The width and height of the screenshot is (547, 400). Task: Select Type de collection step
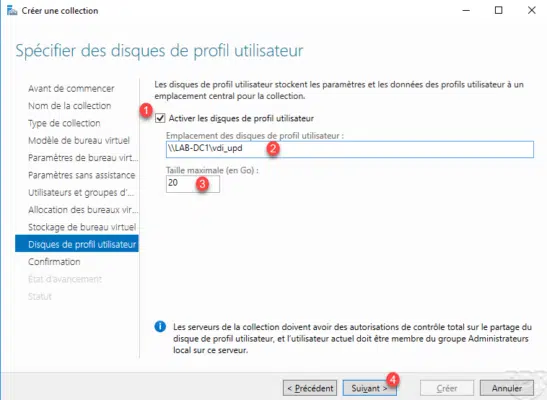(x=64, y=123)
